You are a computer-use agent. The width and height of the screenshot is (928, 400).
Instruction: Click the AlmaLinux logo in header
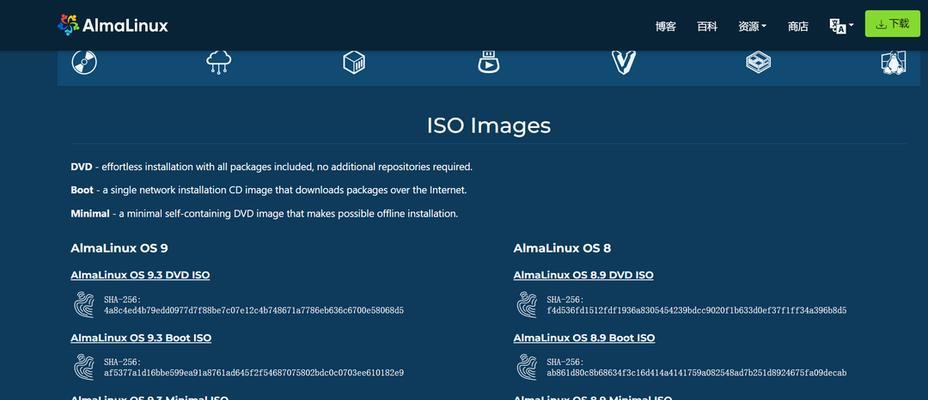pyautogui.click(x=113, y=25)
